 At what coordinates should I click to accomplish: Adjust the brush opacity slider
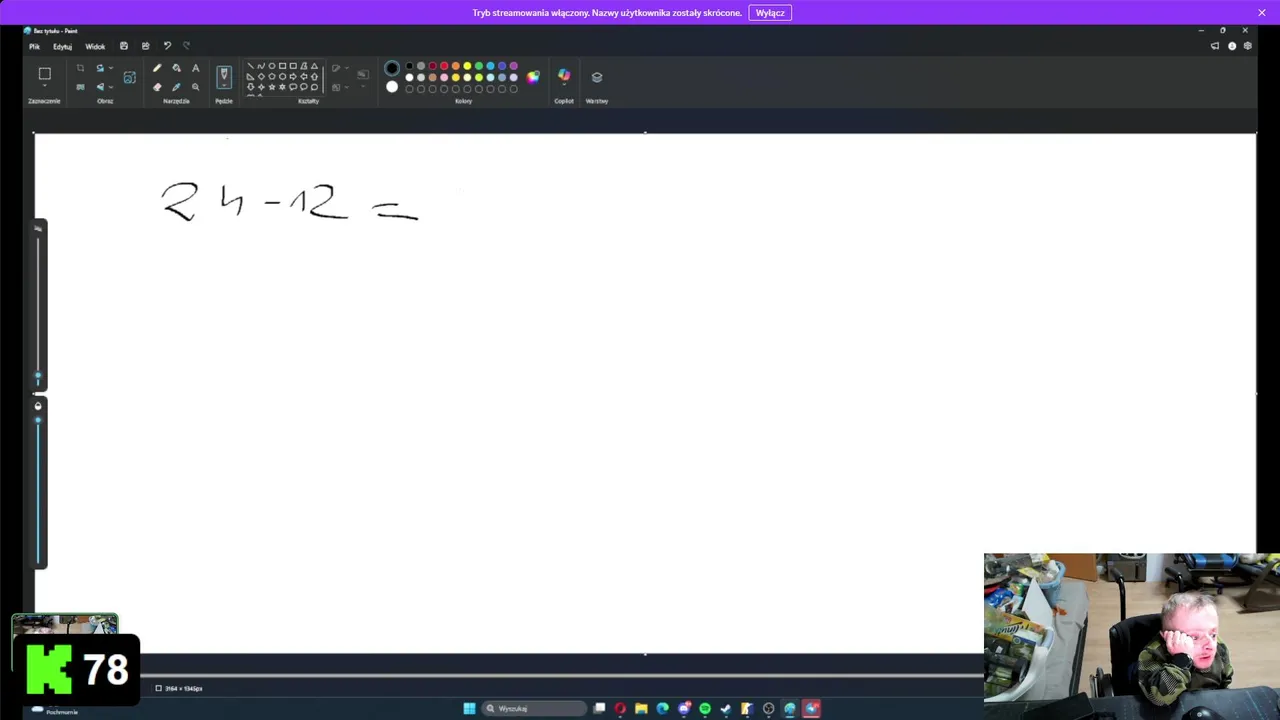coord(38,419)
